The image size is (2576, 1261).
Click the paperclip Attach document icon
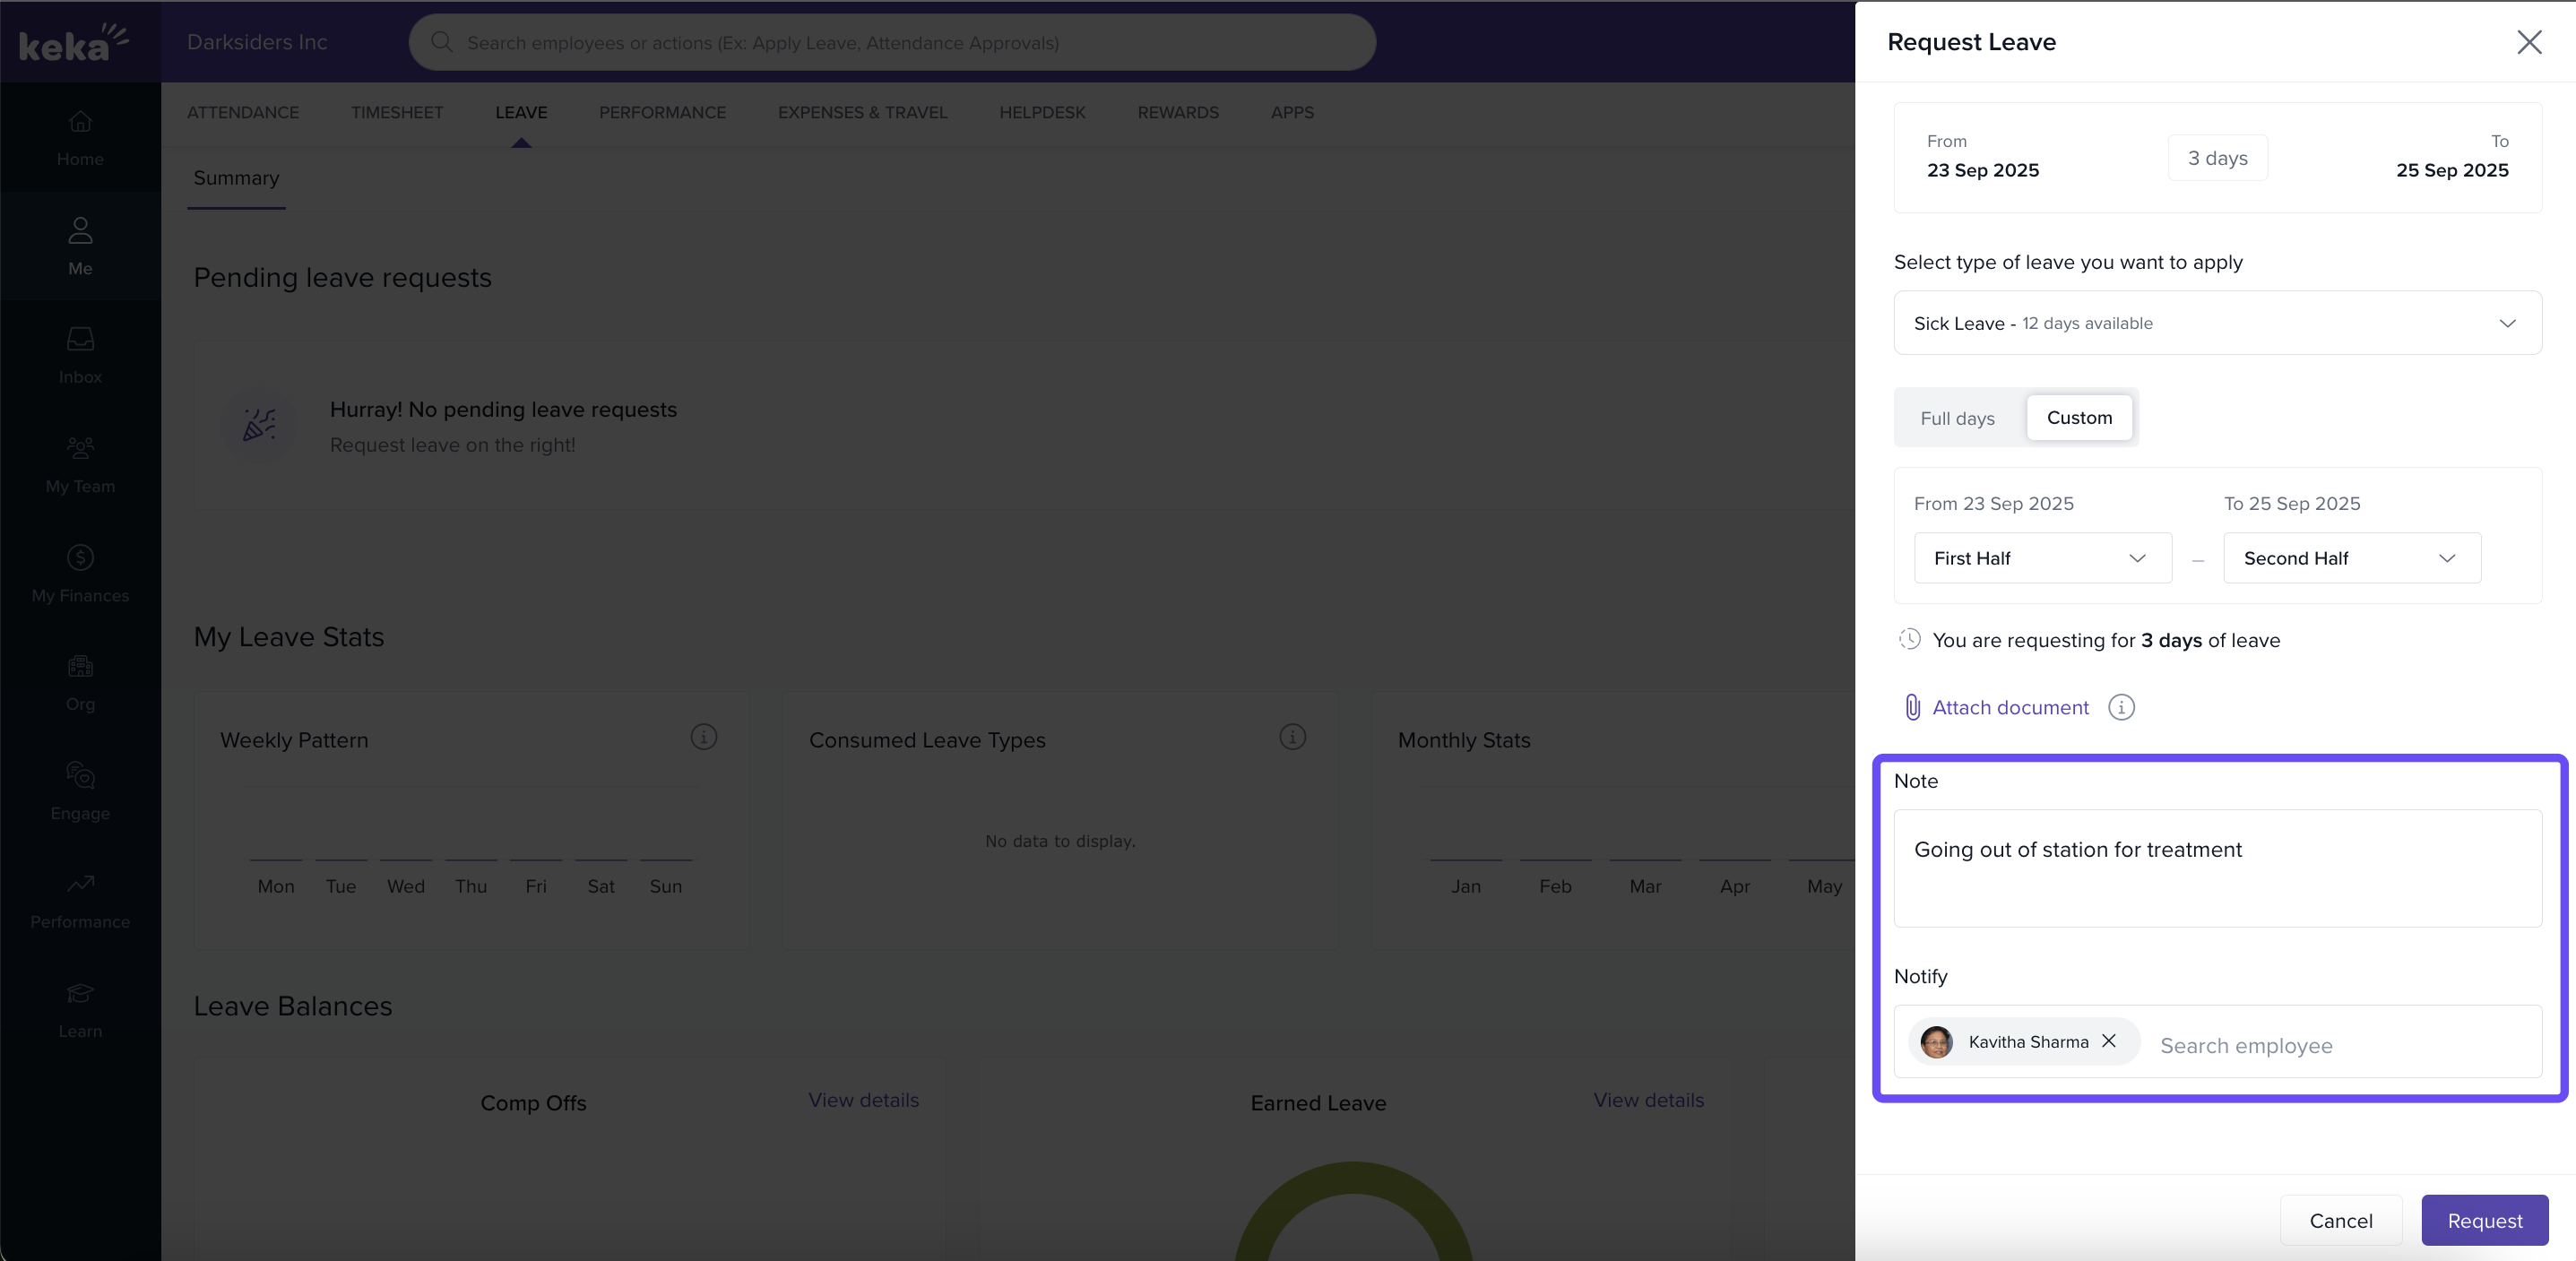click(1911, 708)
